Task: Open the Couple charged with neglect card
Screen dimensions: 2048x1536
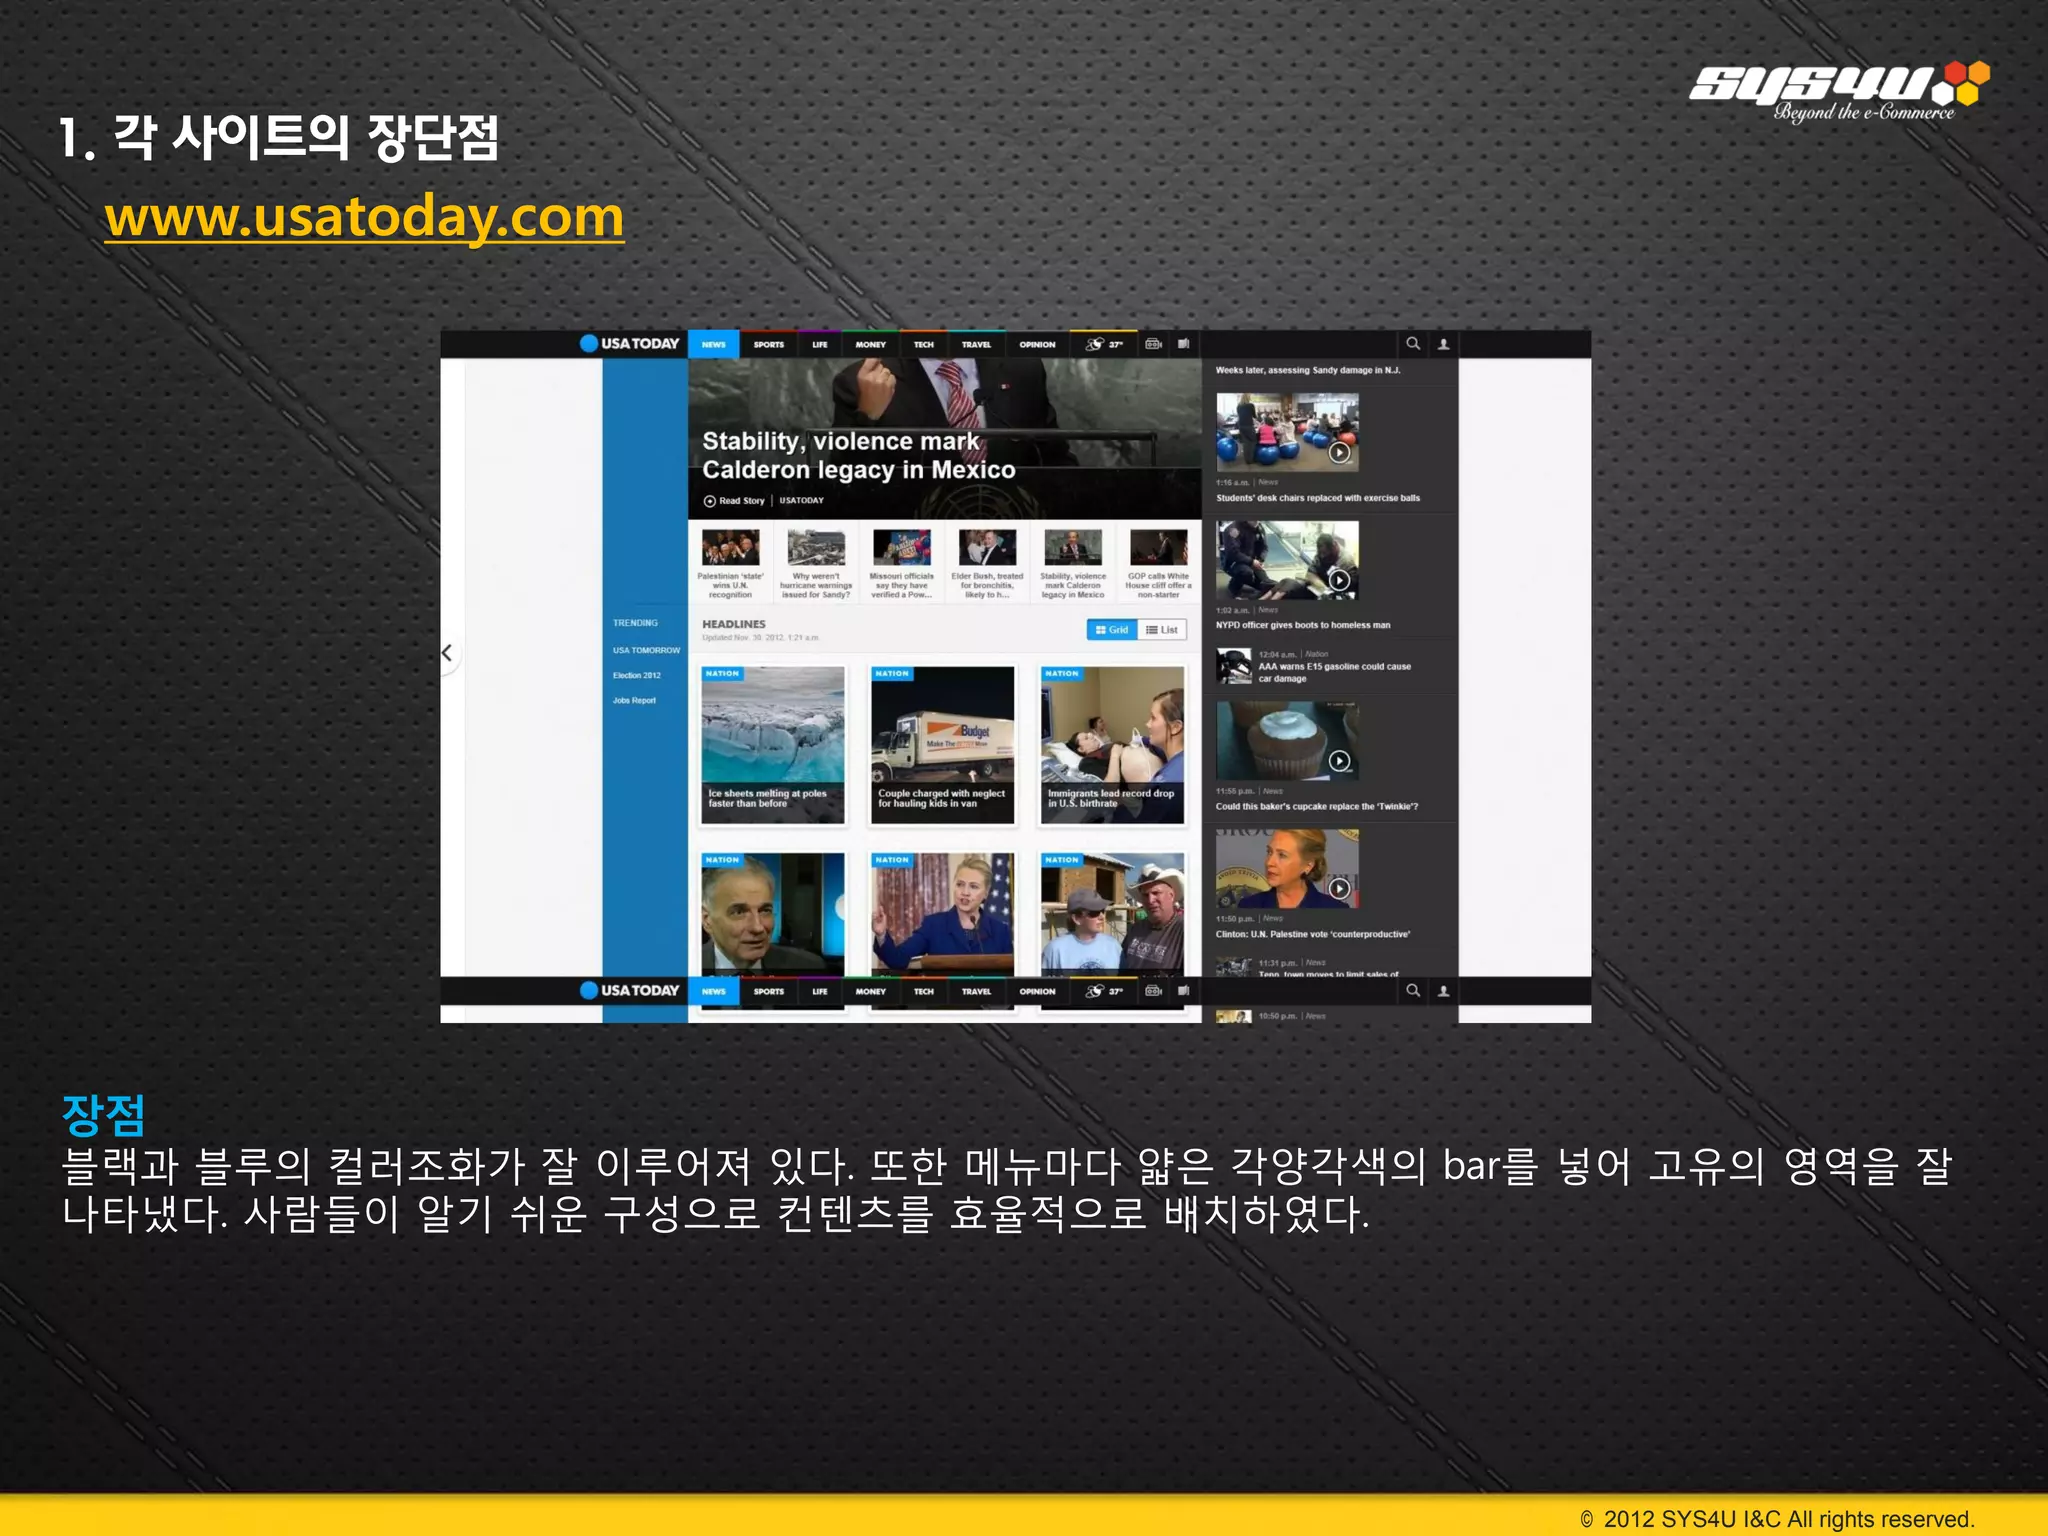Action: 943,745
